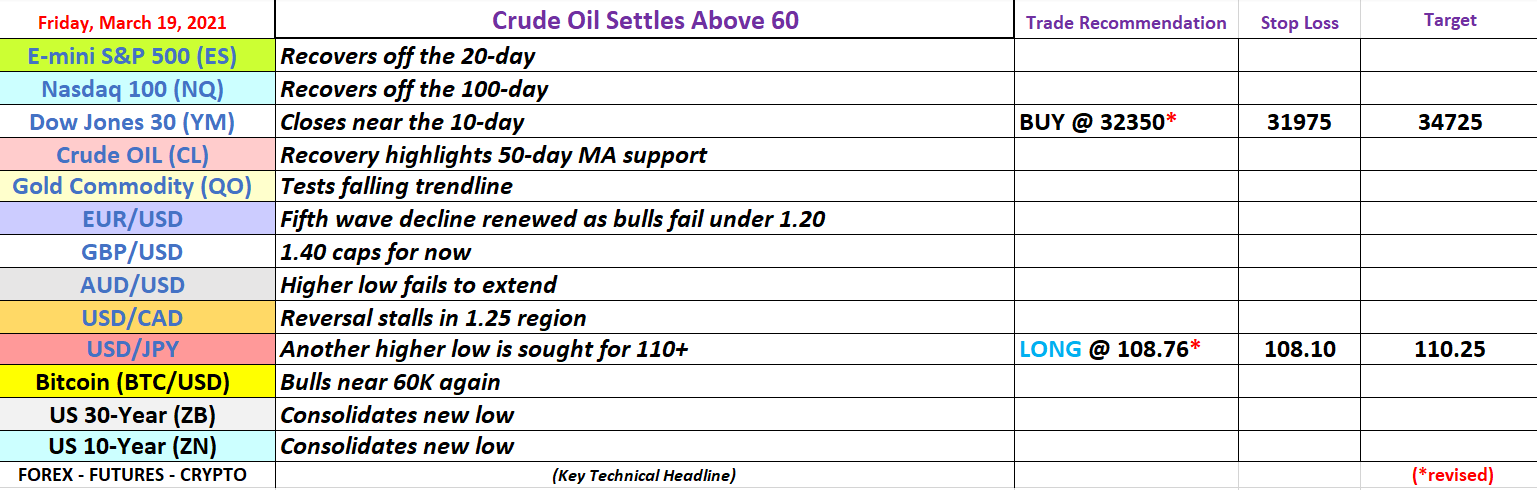The image size is (1537, 490).
Task: Select the yellow Bitcoin (BTC/USD) cell
Action: [x=137, y=382]
